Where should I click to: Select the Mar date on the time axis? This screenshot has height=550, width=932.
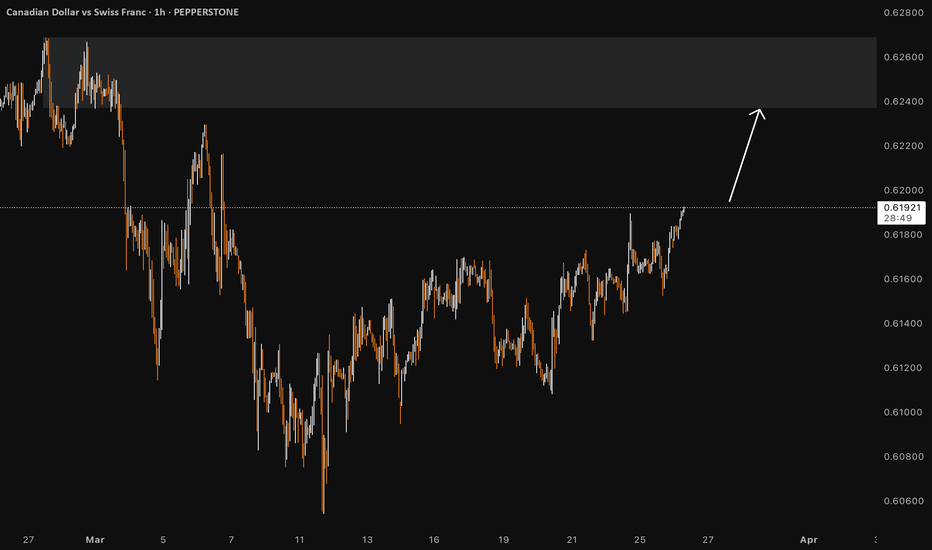95,540
